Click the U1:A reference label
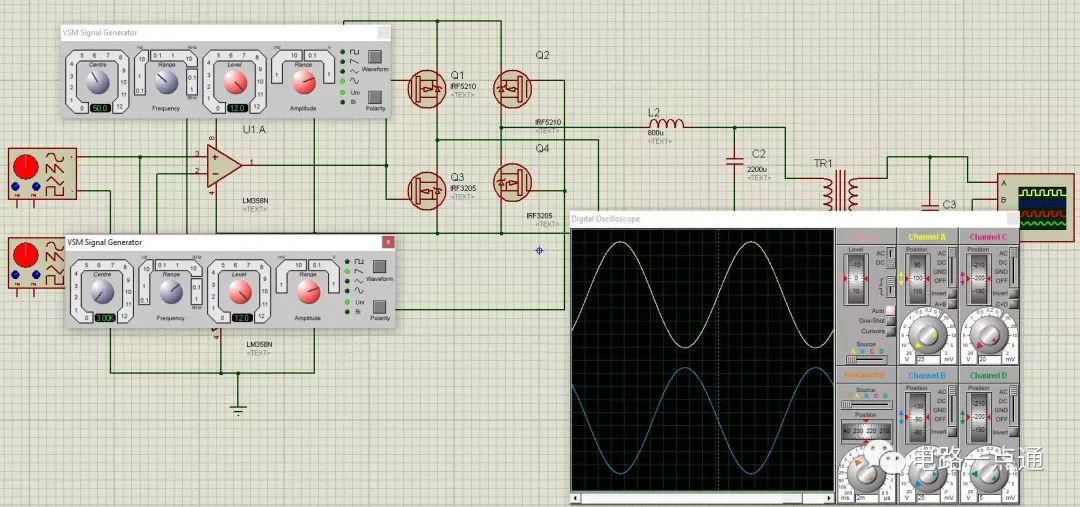 [253, 130]
